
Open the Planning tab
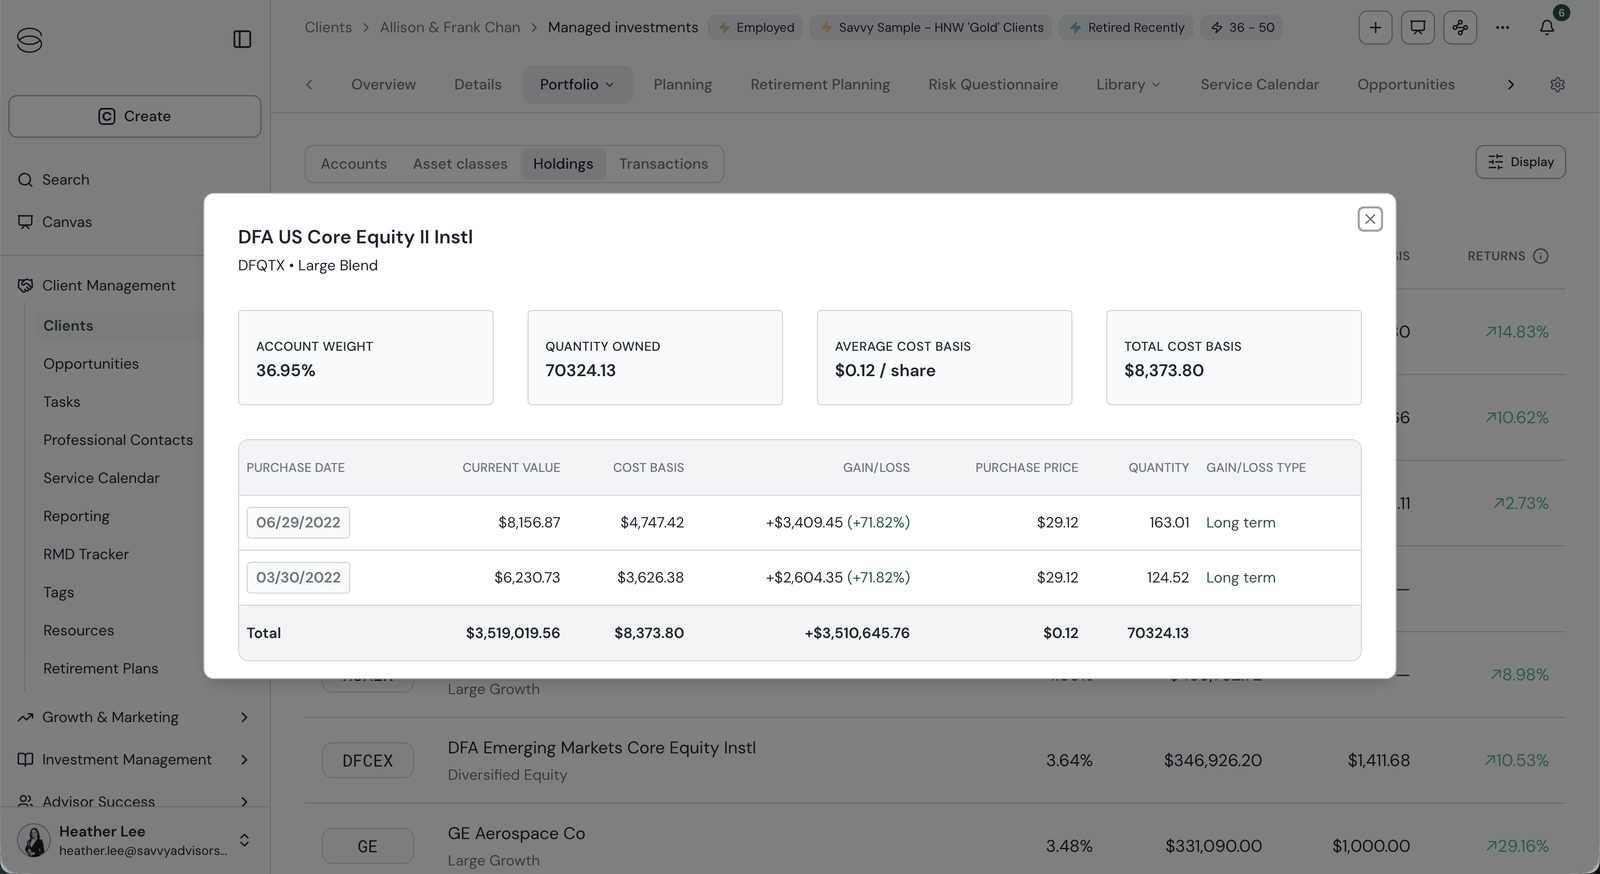pyautogui.click(x=683, y=85)
